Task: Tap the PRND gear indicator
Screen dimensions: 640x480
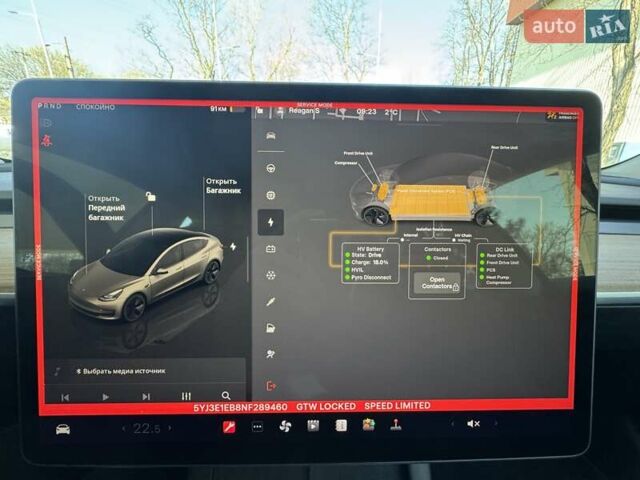Action: (x=49, y=106)
